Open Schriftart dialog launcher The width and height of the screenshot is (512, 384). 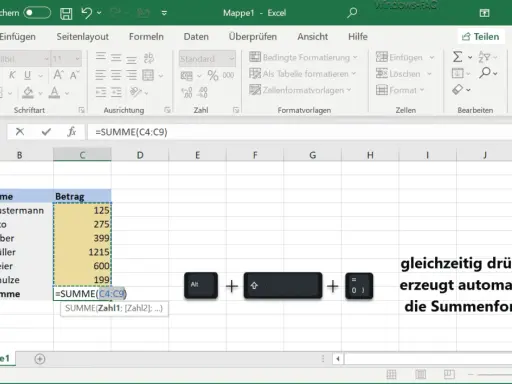click(81, 110)
